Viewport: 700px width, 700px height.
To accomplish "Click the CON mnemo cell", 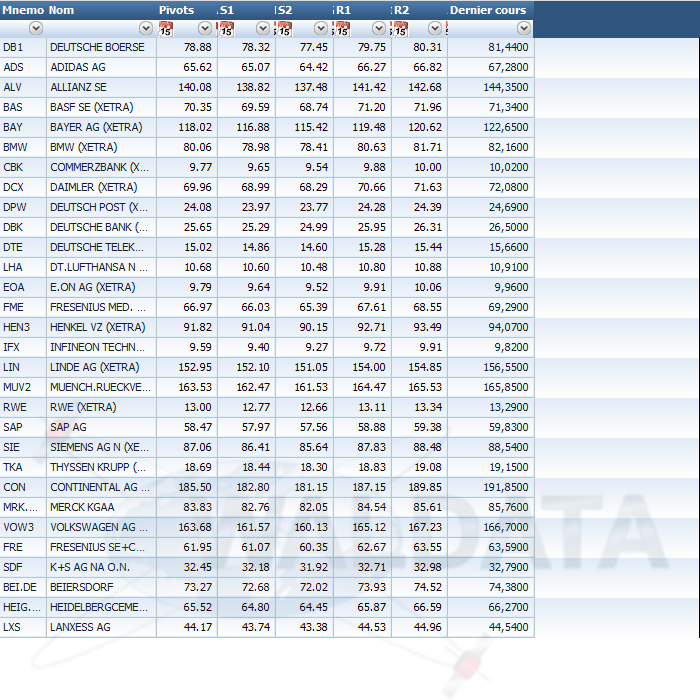I will 23,488.
